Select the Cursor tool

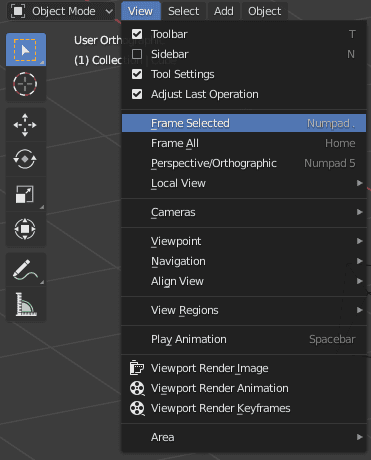click(x=26, y=84)
